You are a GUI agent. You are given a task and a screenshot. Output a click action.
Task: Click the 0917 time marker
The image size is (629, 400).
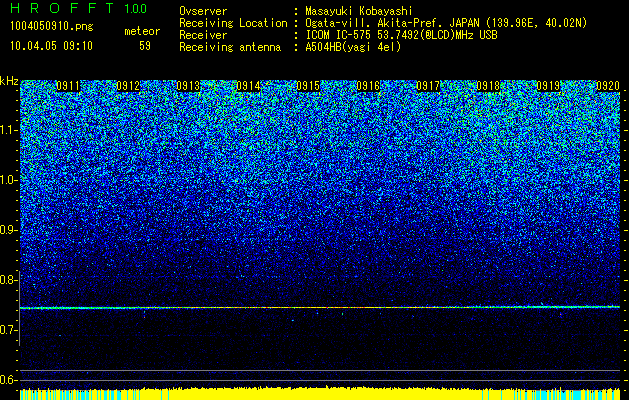click(428, 86)
